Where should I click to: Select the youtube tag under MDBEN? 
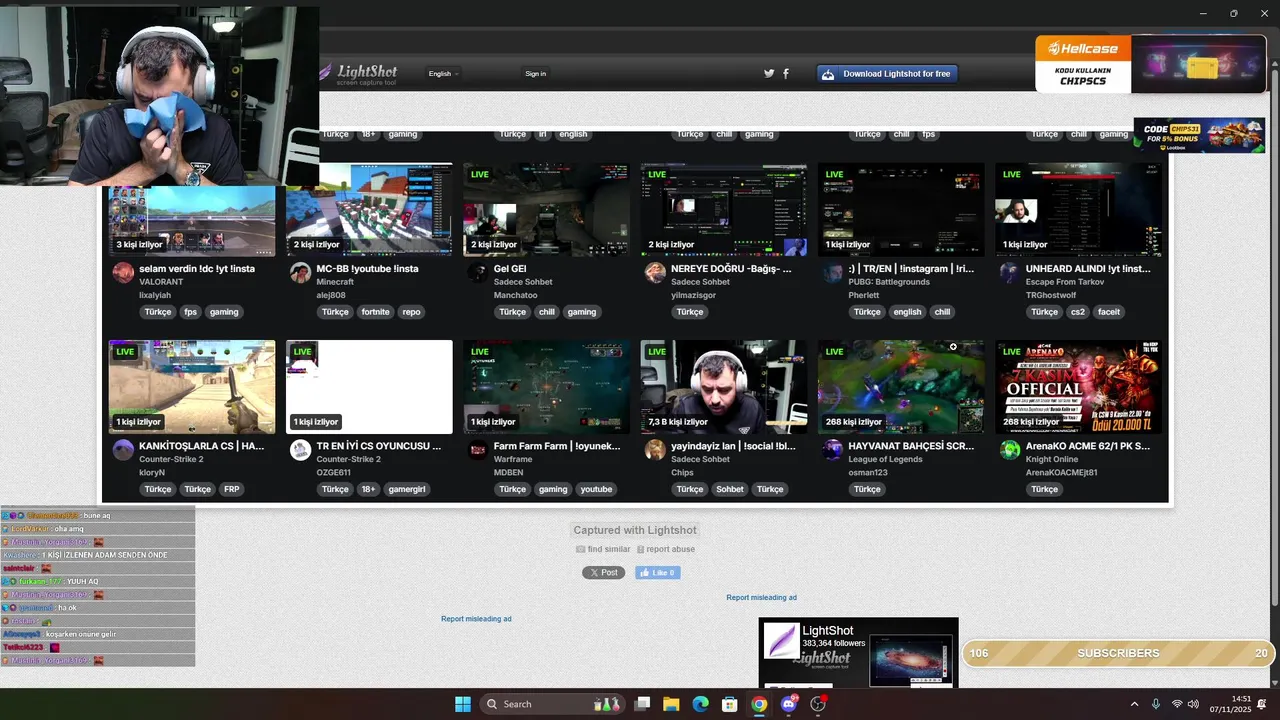597,490
